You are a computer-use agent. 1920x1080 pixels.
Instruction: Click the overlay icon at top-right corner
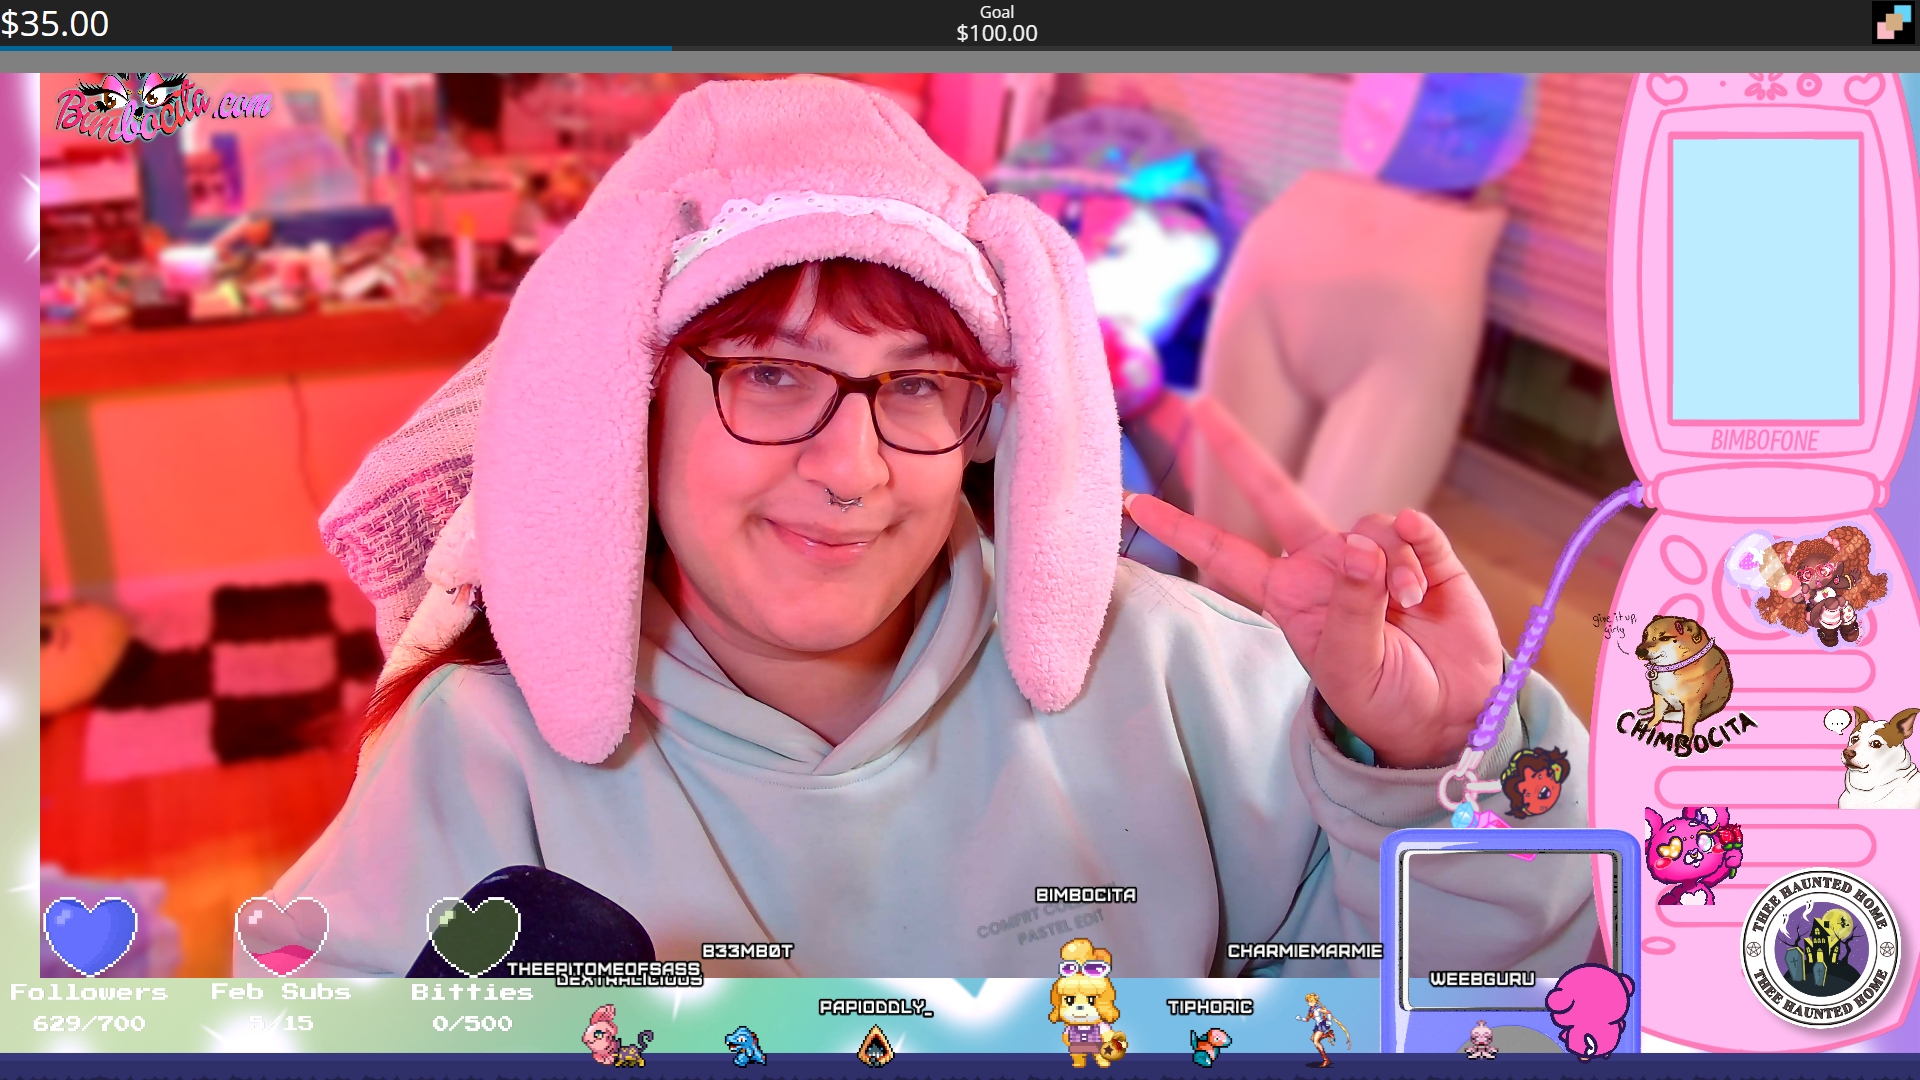[1892, 22]
